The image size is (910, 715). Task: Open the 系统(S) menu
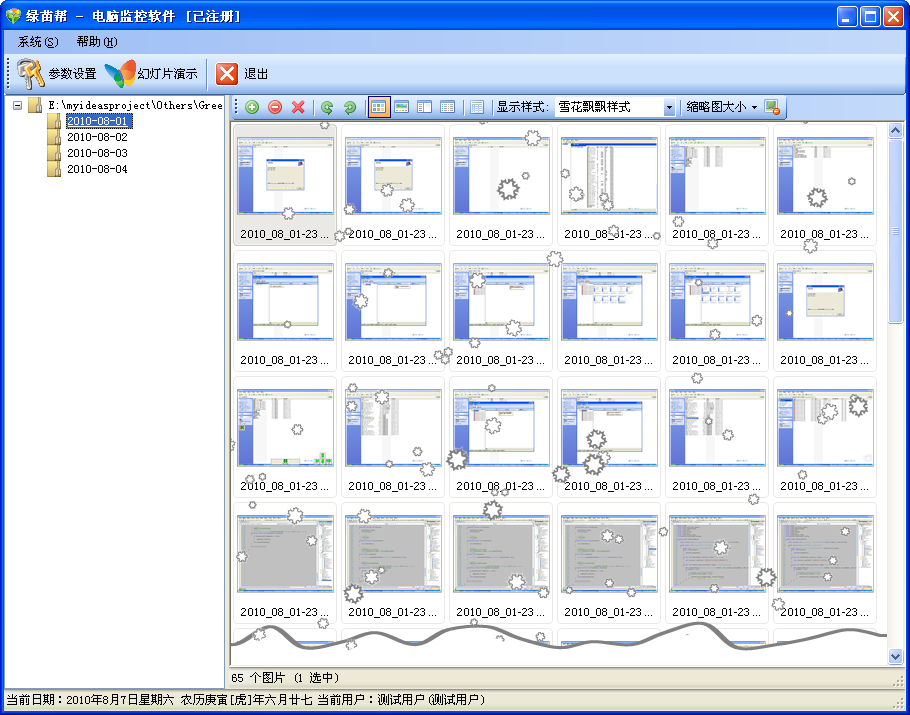(x=38, y=42)
